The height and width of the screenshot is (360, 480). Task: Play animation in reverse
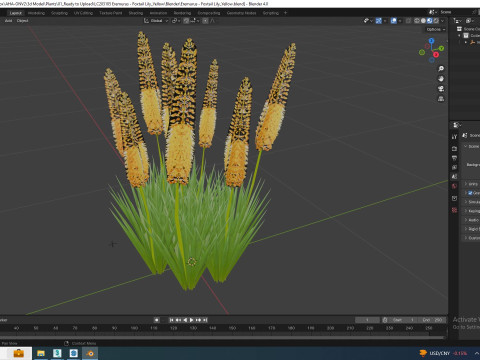pos(185,320)
